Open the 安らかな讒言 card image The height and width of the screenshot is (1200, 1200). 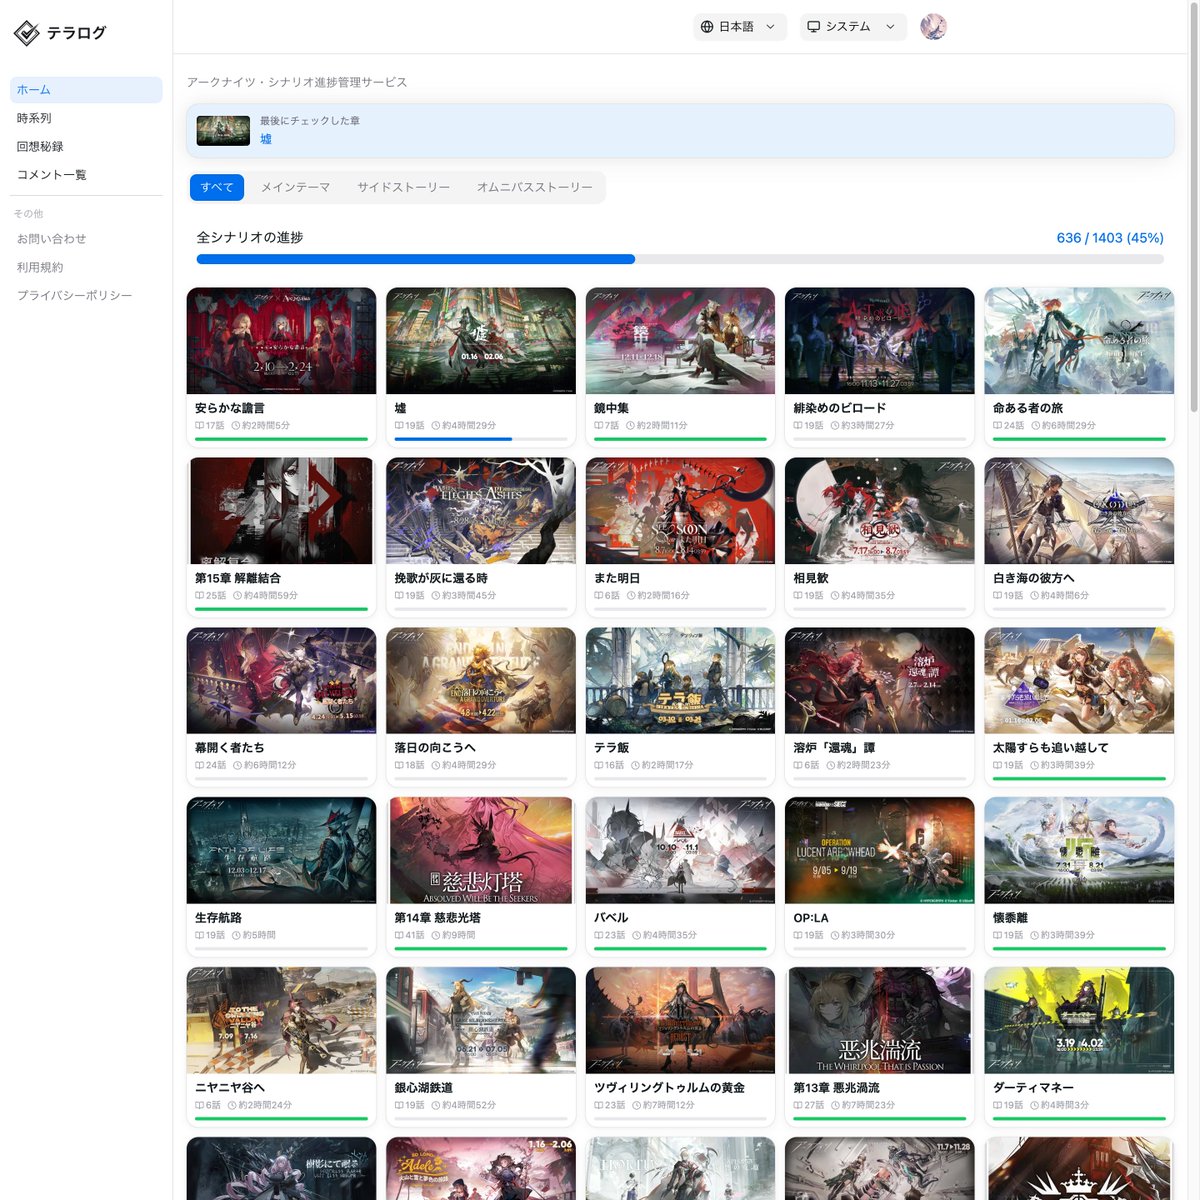click(x=281, y=341)
